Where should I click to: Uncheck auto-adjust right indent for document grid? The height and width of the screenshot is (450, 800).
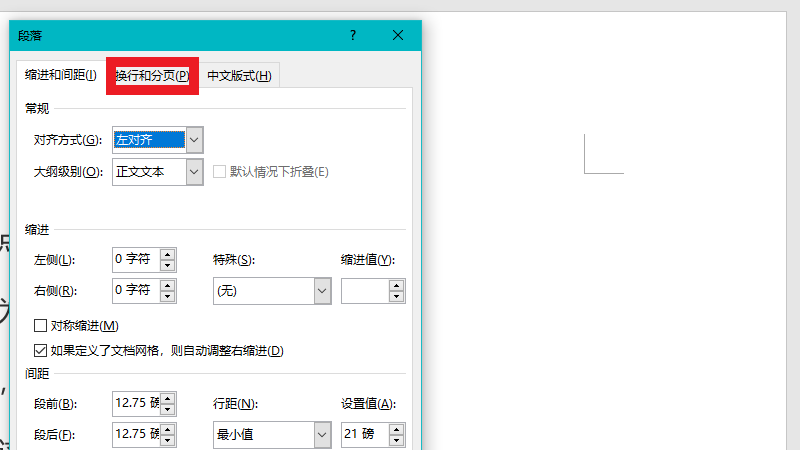pyautogui.click(x=41, y=351)
